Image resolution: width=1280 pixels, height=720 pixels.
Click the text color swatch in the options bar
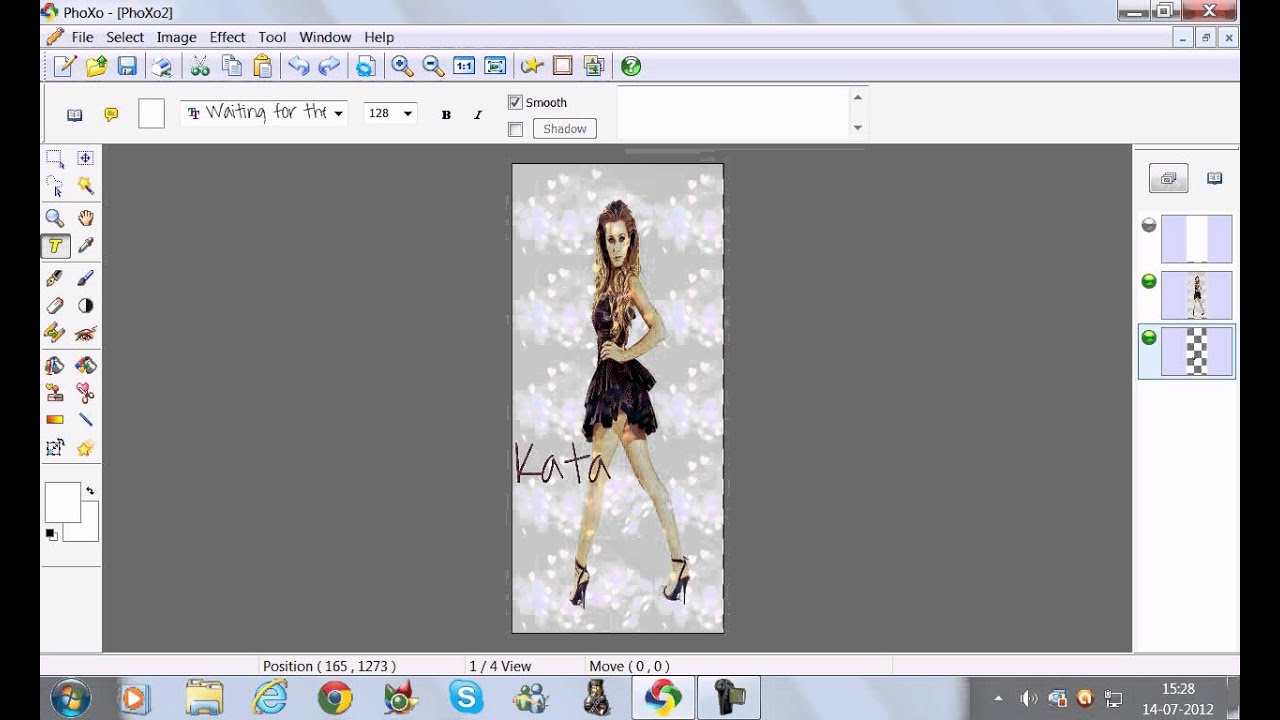[x=151, y=114]
